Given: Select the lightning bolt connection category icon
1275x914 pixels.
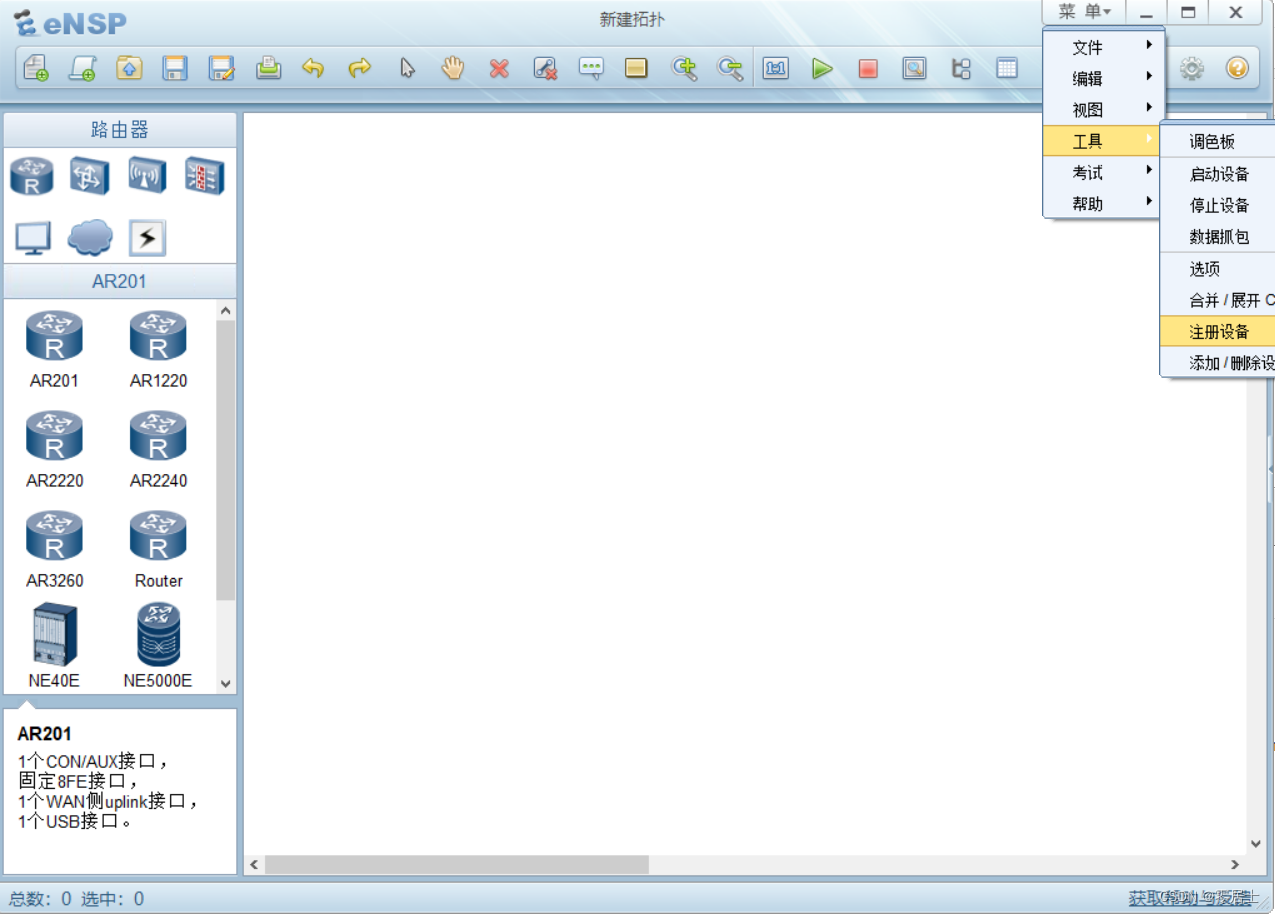Looking at the screenshot, I should coord(147,238).
